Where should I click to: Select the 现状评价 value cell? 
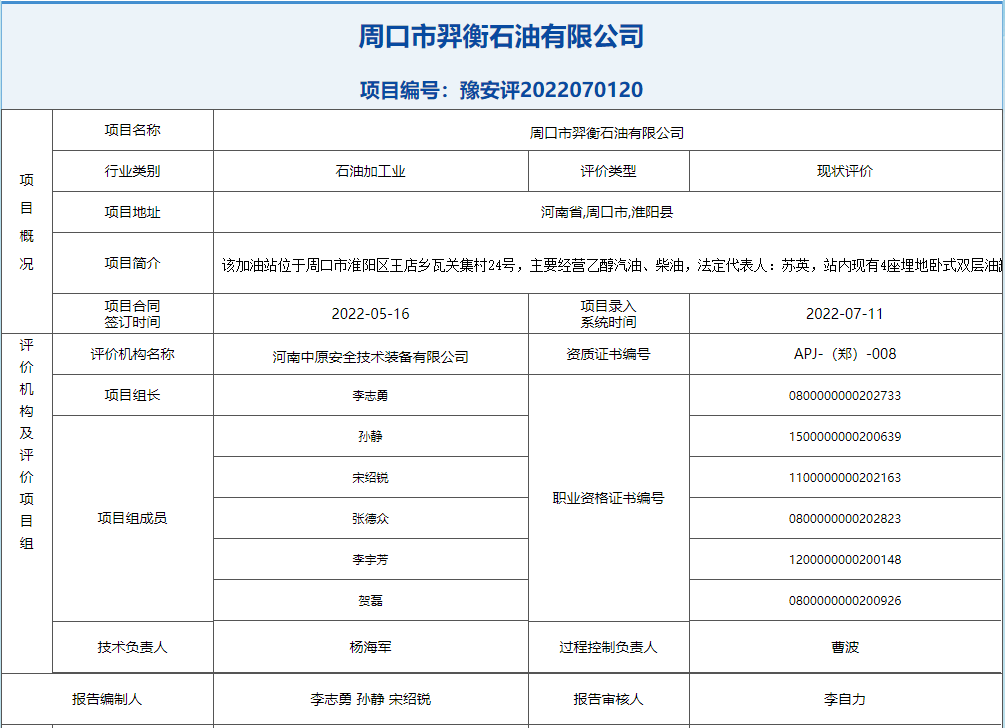coord(845,171)
